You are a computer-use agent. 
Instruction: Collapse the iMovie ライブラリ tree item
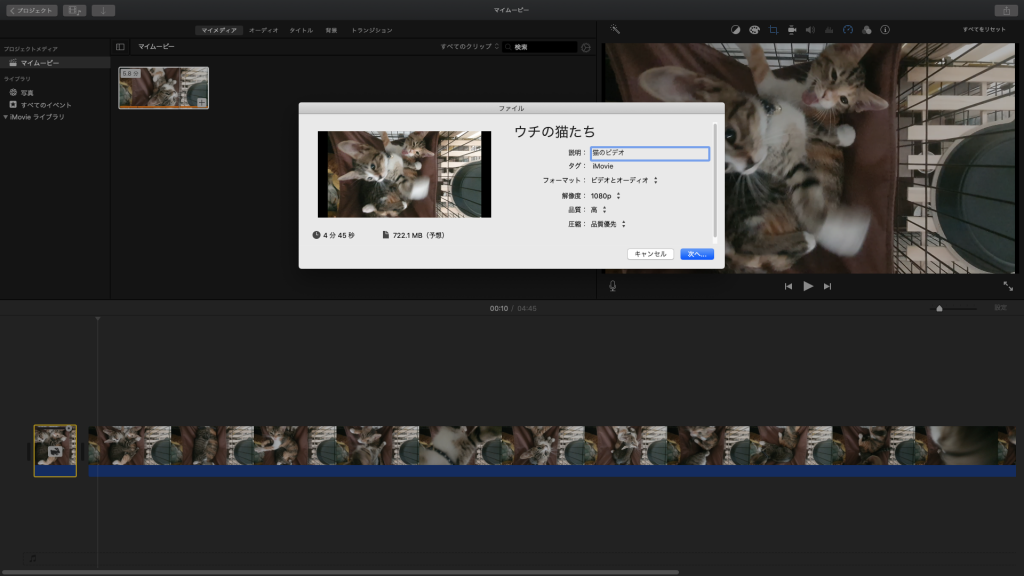(6, 117)
